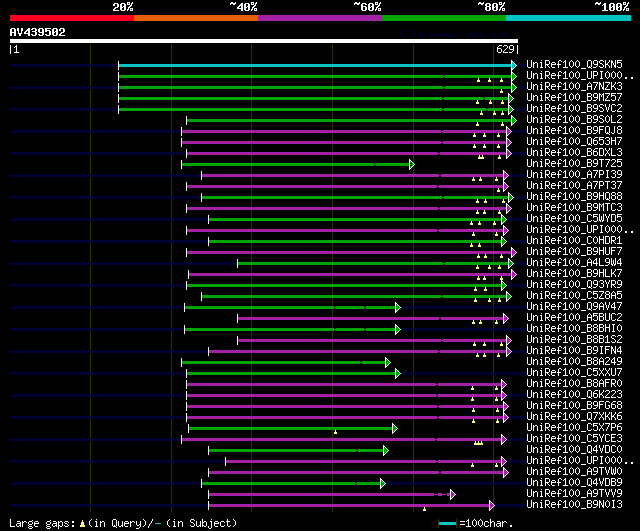The image size is (640, 531).
Task: Click the purple arrowhead ending the A9TVV9 alignment
Action: pos(453,495)
